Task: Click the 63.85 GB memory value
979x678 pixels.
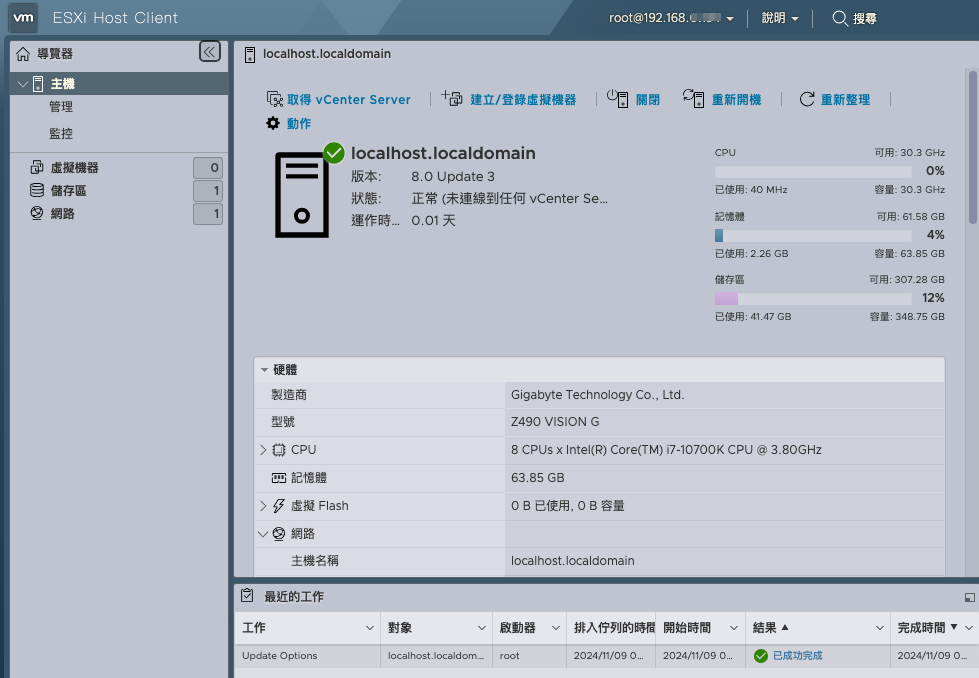Action: point(537,478)
